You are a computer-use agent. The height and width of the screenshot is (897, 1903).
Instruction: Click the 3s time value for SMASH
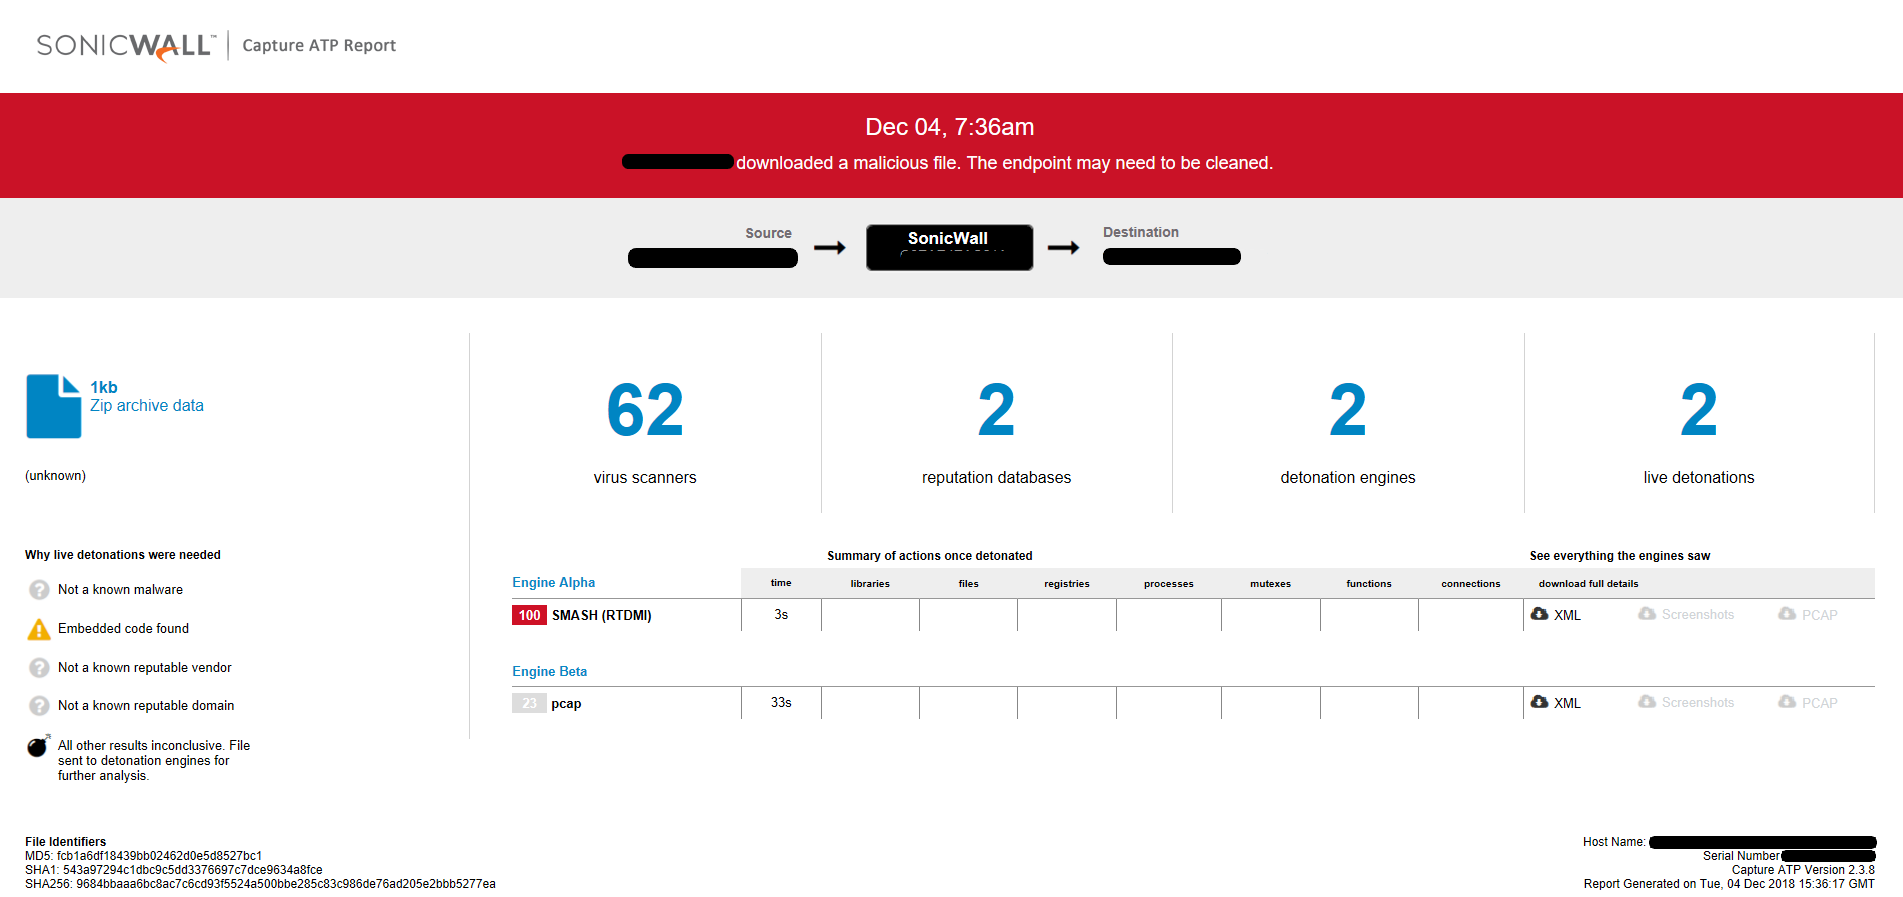point(781,615)
